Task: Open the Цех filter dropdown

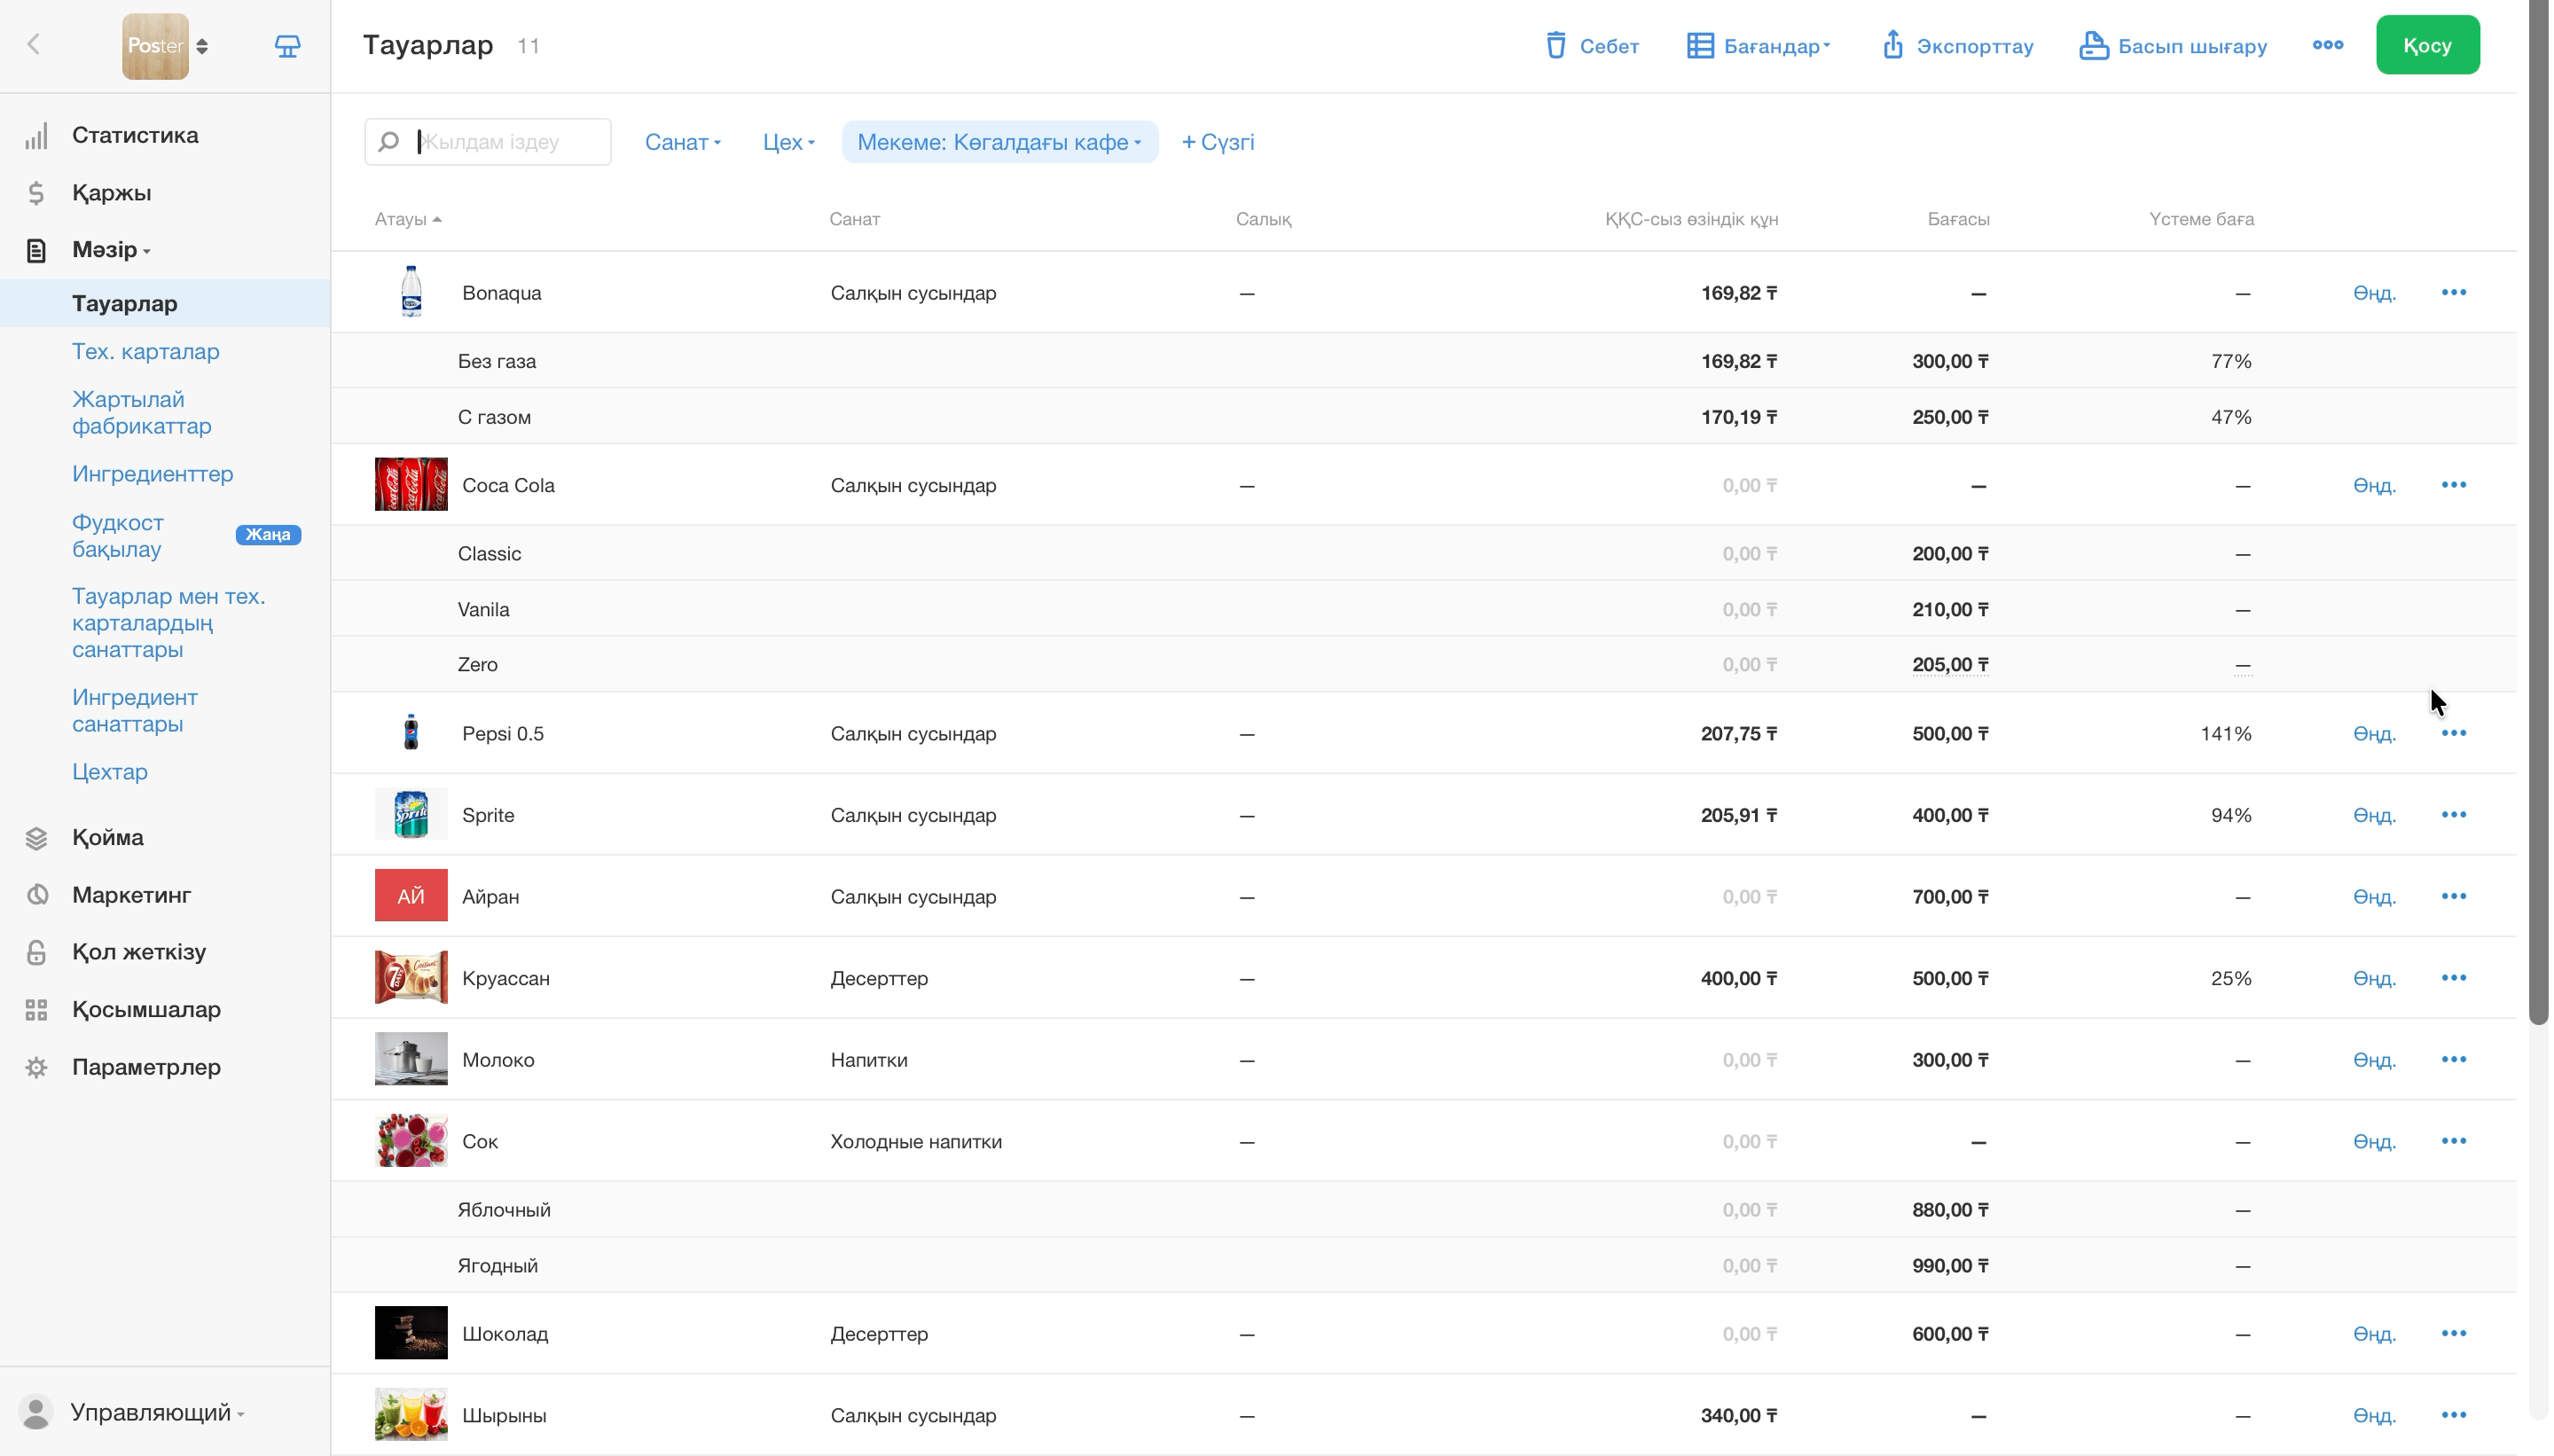Action: (788, 142)
